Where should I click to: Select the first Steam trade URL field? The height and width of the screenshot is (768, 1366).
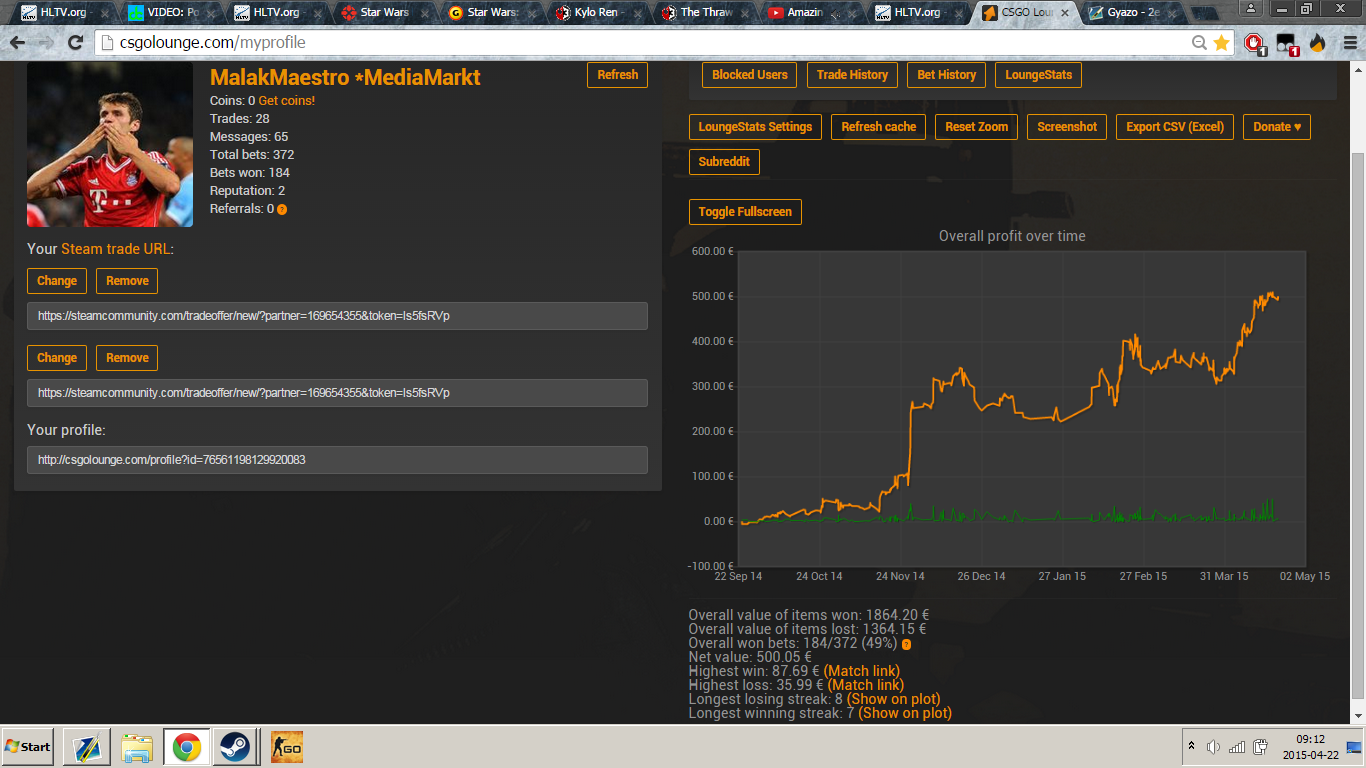(337, 316)
